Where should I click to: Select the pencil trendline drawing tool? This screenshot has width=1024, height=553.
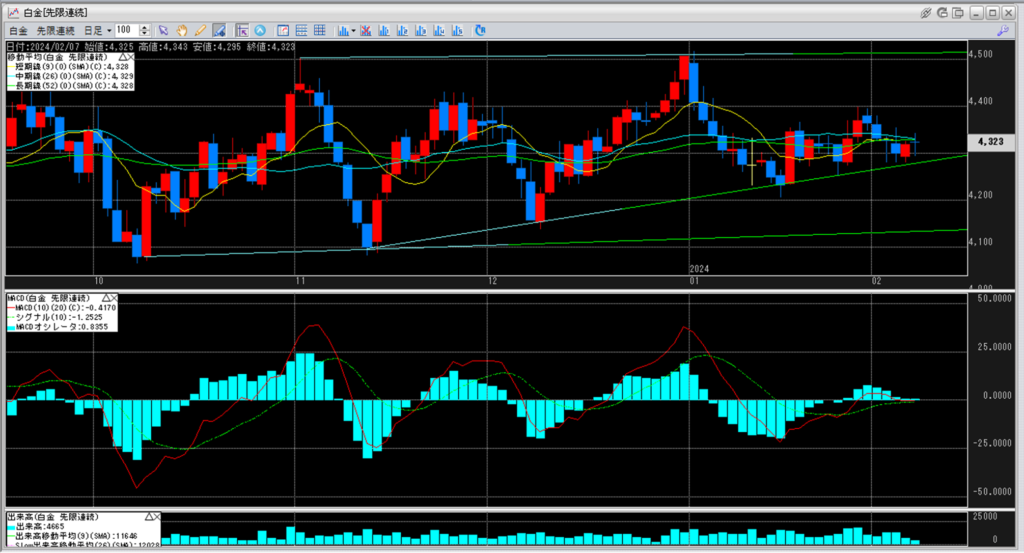[200, 31]
